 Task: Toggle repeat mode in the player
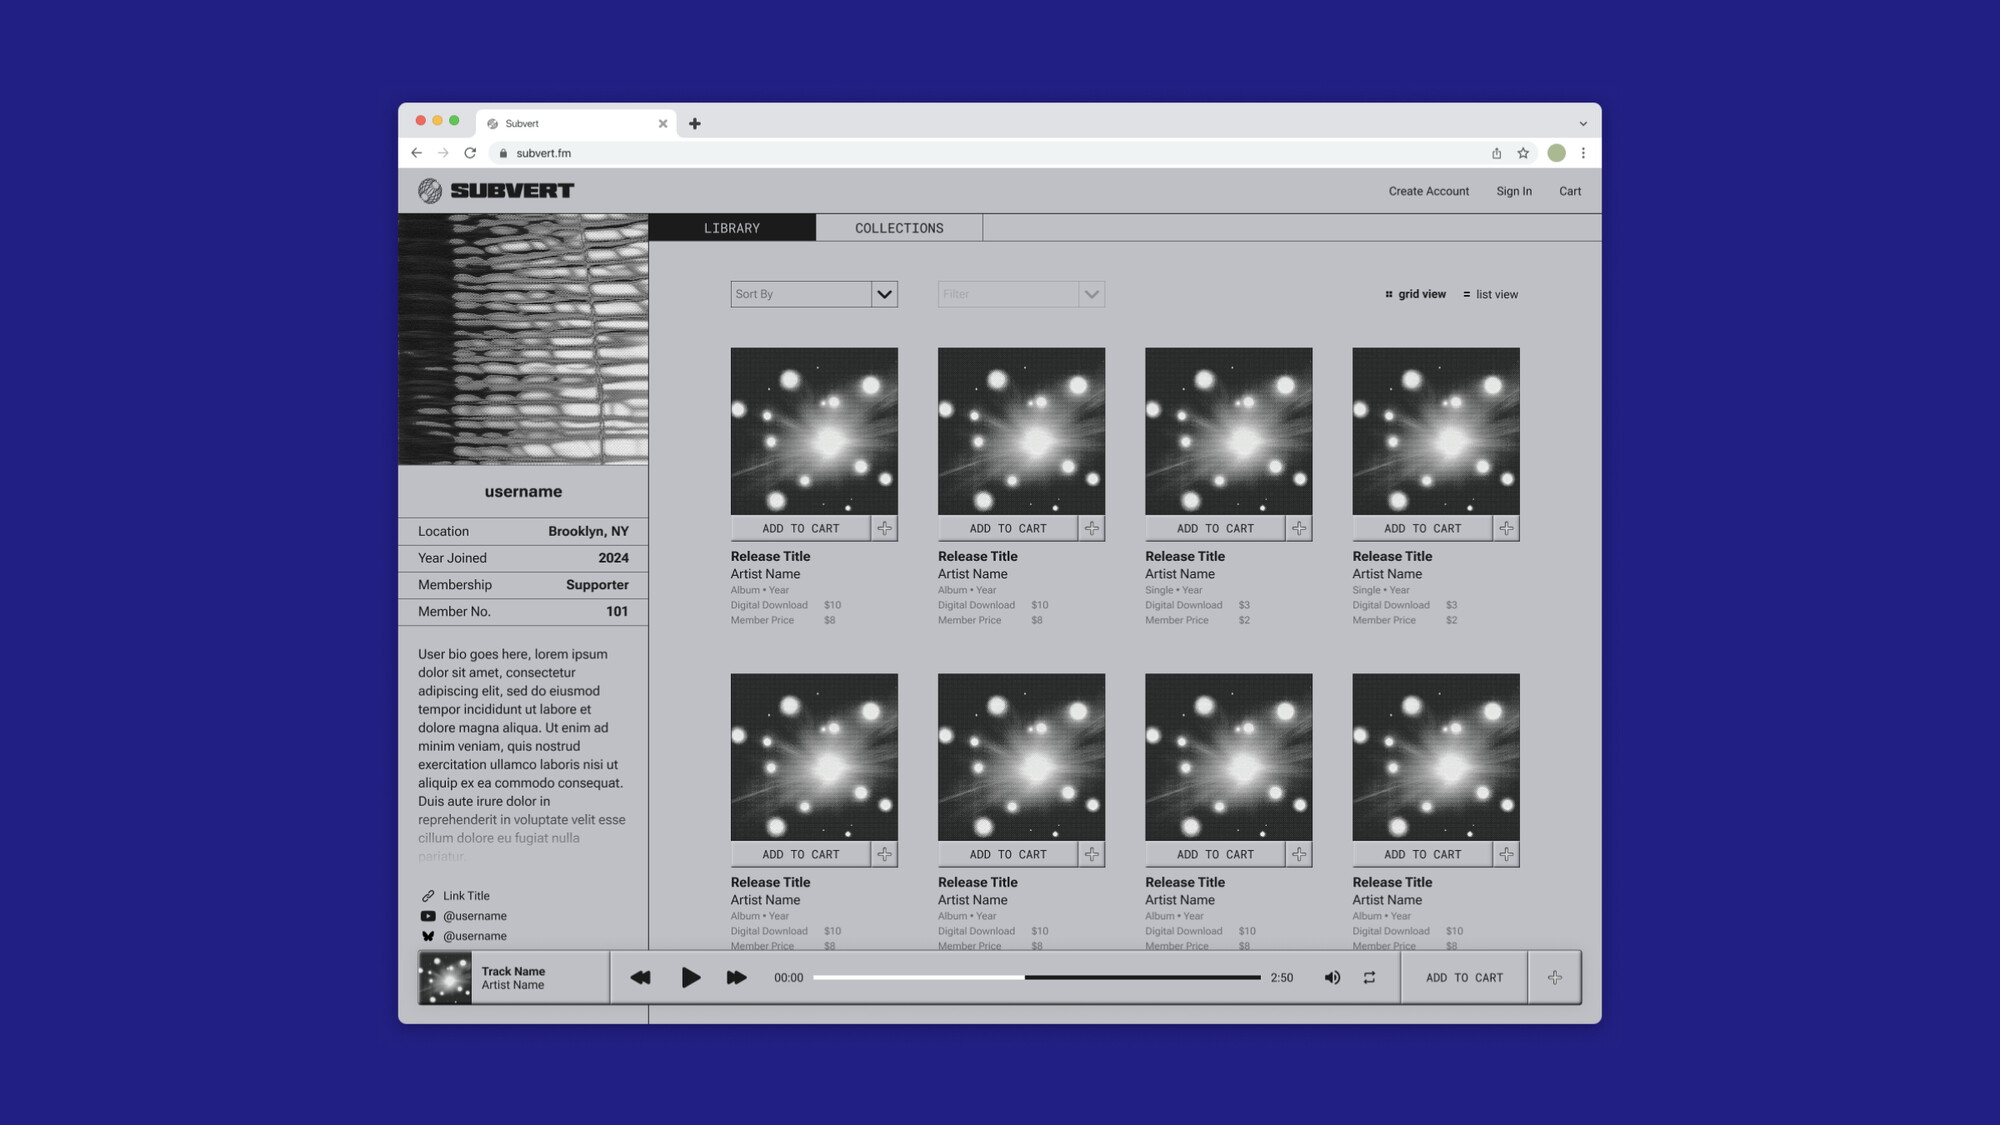1369,977
